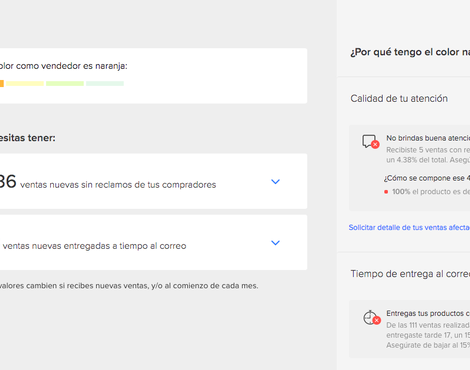The image size is (470, 370).
Task: Click 'ventas nuevas entregadas a tiempo al correo'
Action: pyautogui.click(x=94, y=246)
